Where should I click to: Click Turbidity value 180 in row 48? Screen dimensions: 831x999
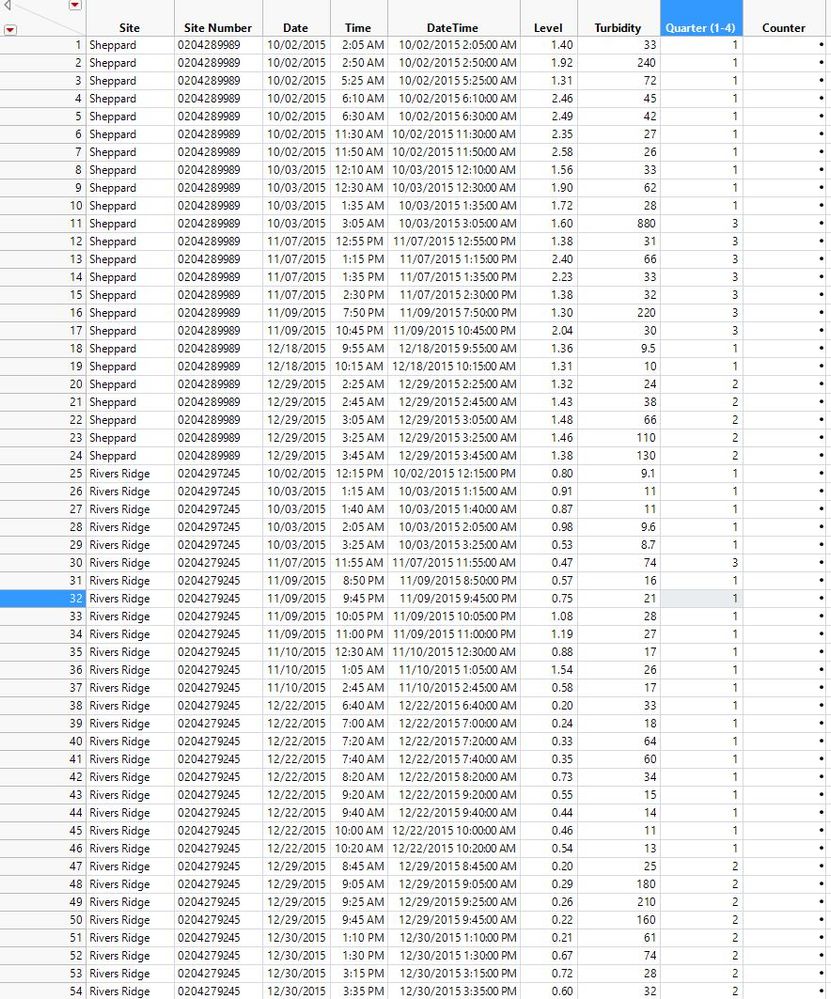click(646, 884)
